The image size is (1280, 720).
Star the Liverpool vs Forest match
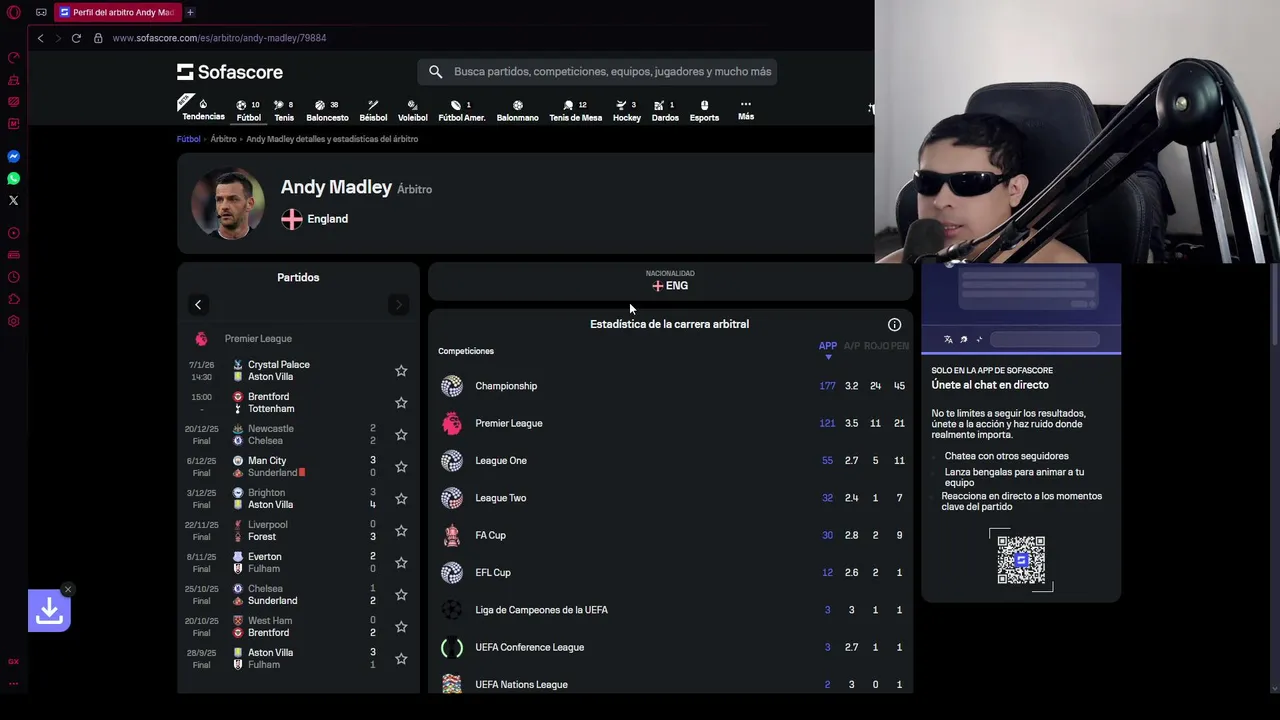pyautogui.click(x=401, y=531)
